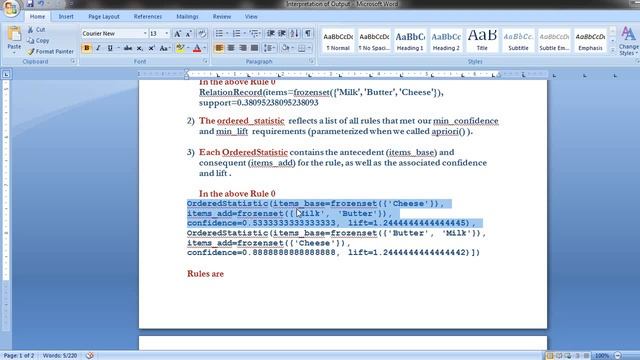Viewport: 640px width, 360px height.
Task: Open font color dropdown arrow
Action: pos(204,48)
